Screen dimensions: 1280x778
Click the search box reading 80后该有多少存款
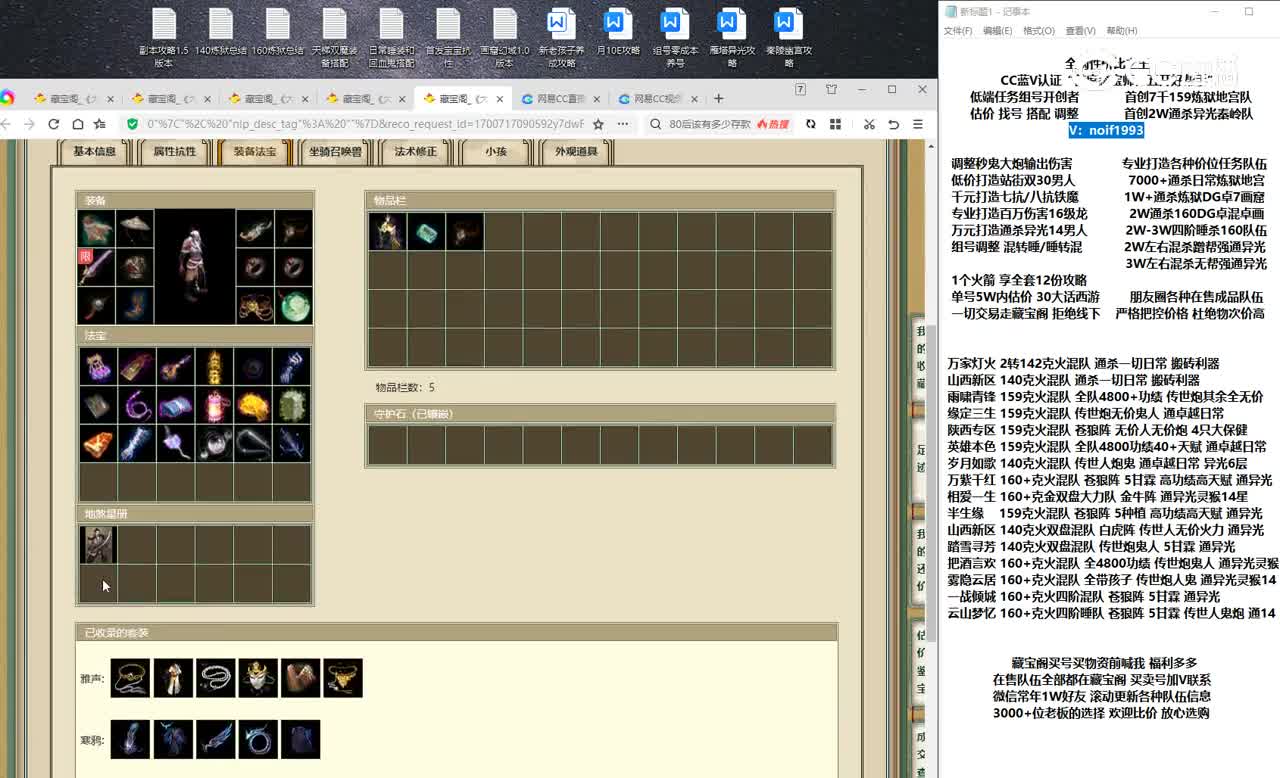[710, 124]
